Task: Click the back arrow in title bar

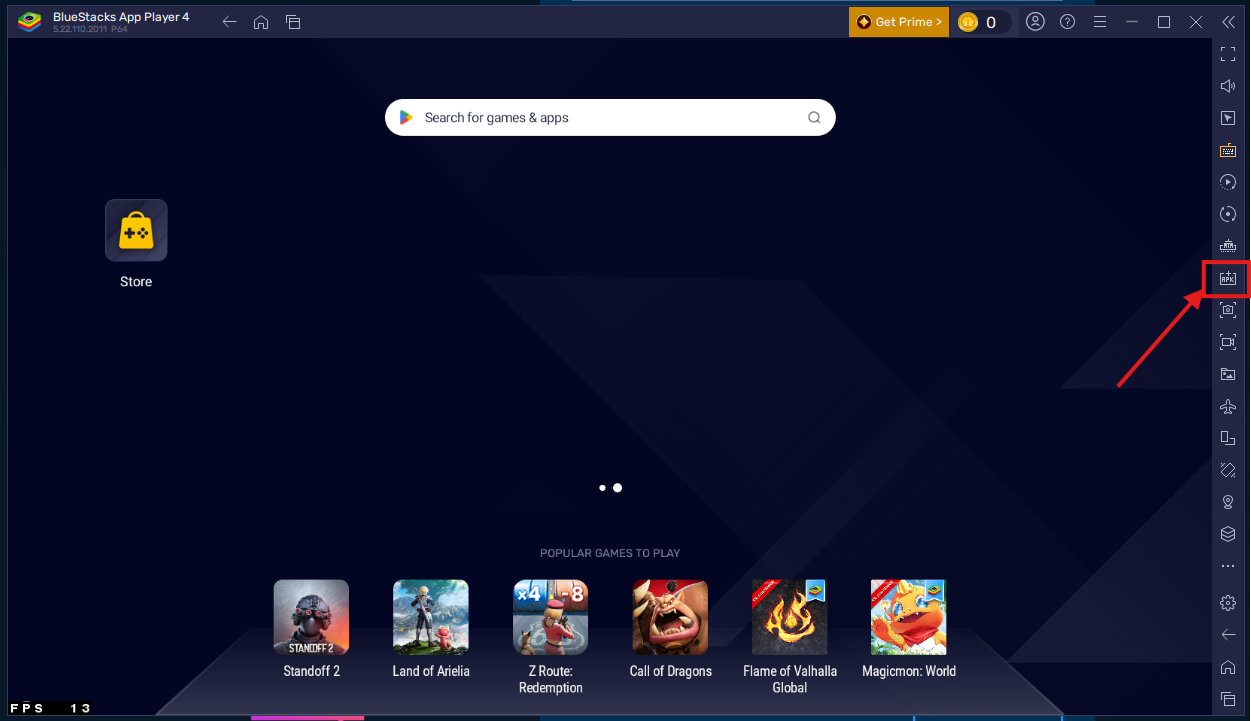Action: point(229,22)
